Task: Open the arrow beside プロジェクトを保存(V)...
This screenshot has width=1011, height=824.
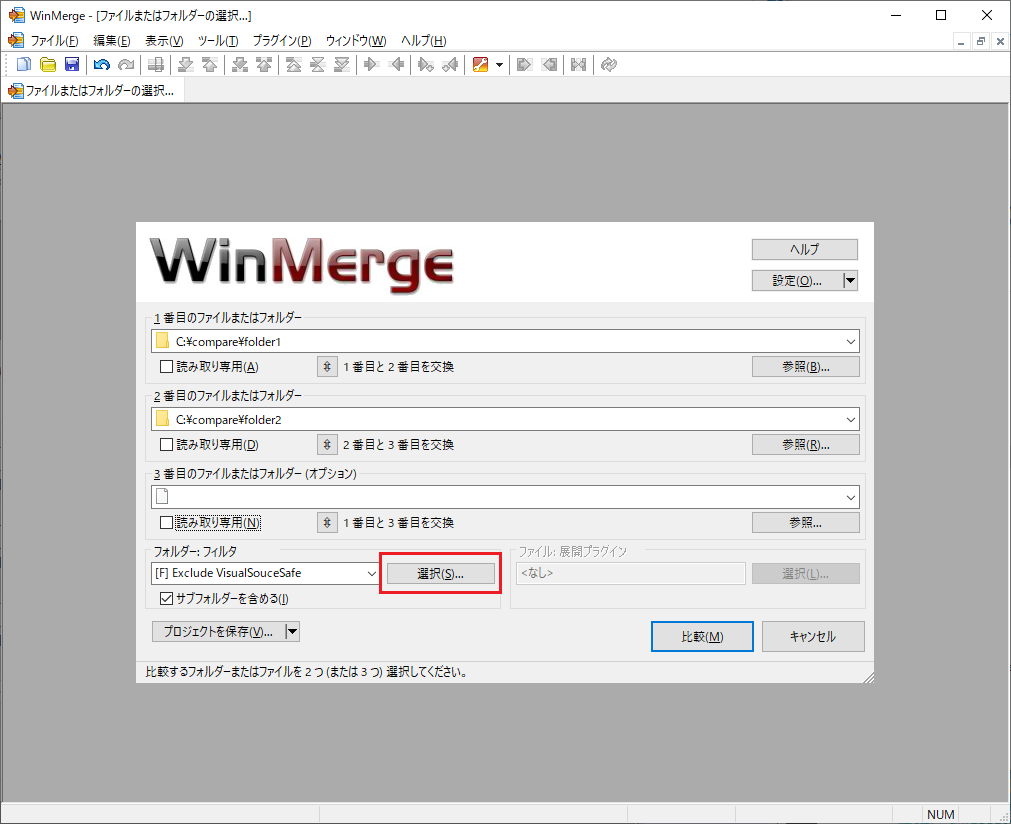Action: [293, 632]
